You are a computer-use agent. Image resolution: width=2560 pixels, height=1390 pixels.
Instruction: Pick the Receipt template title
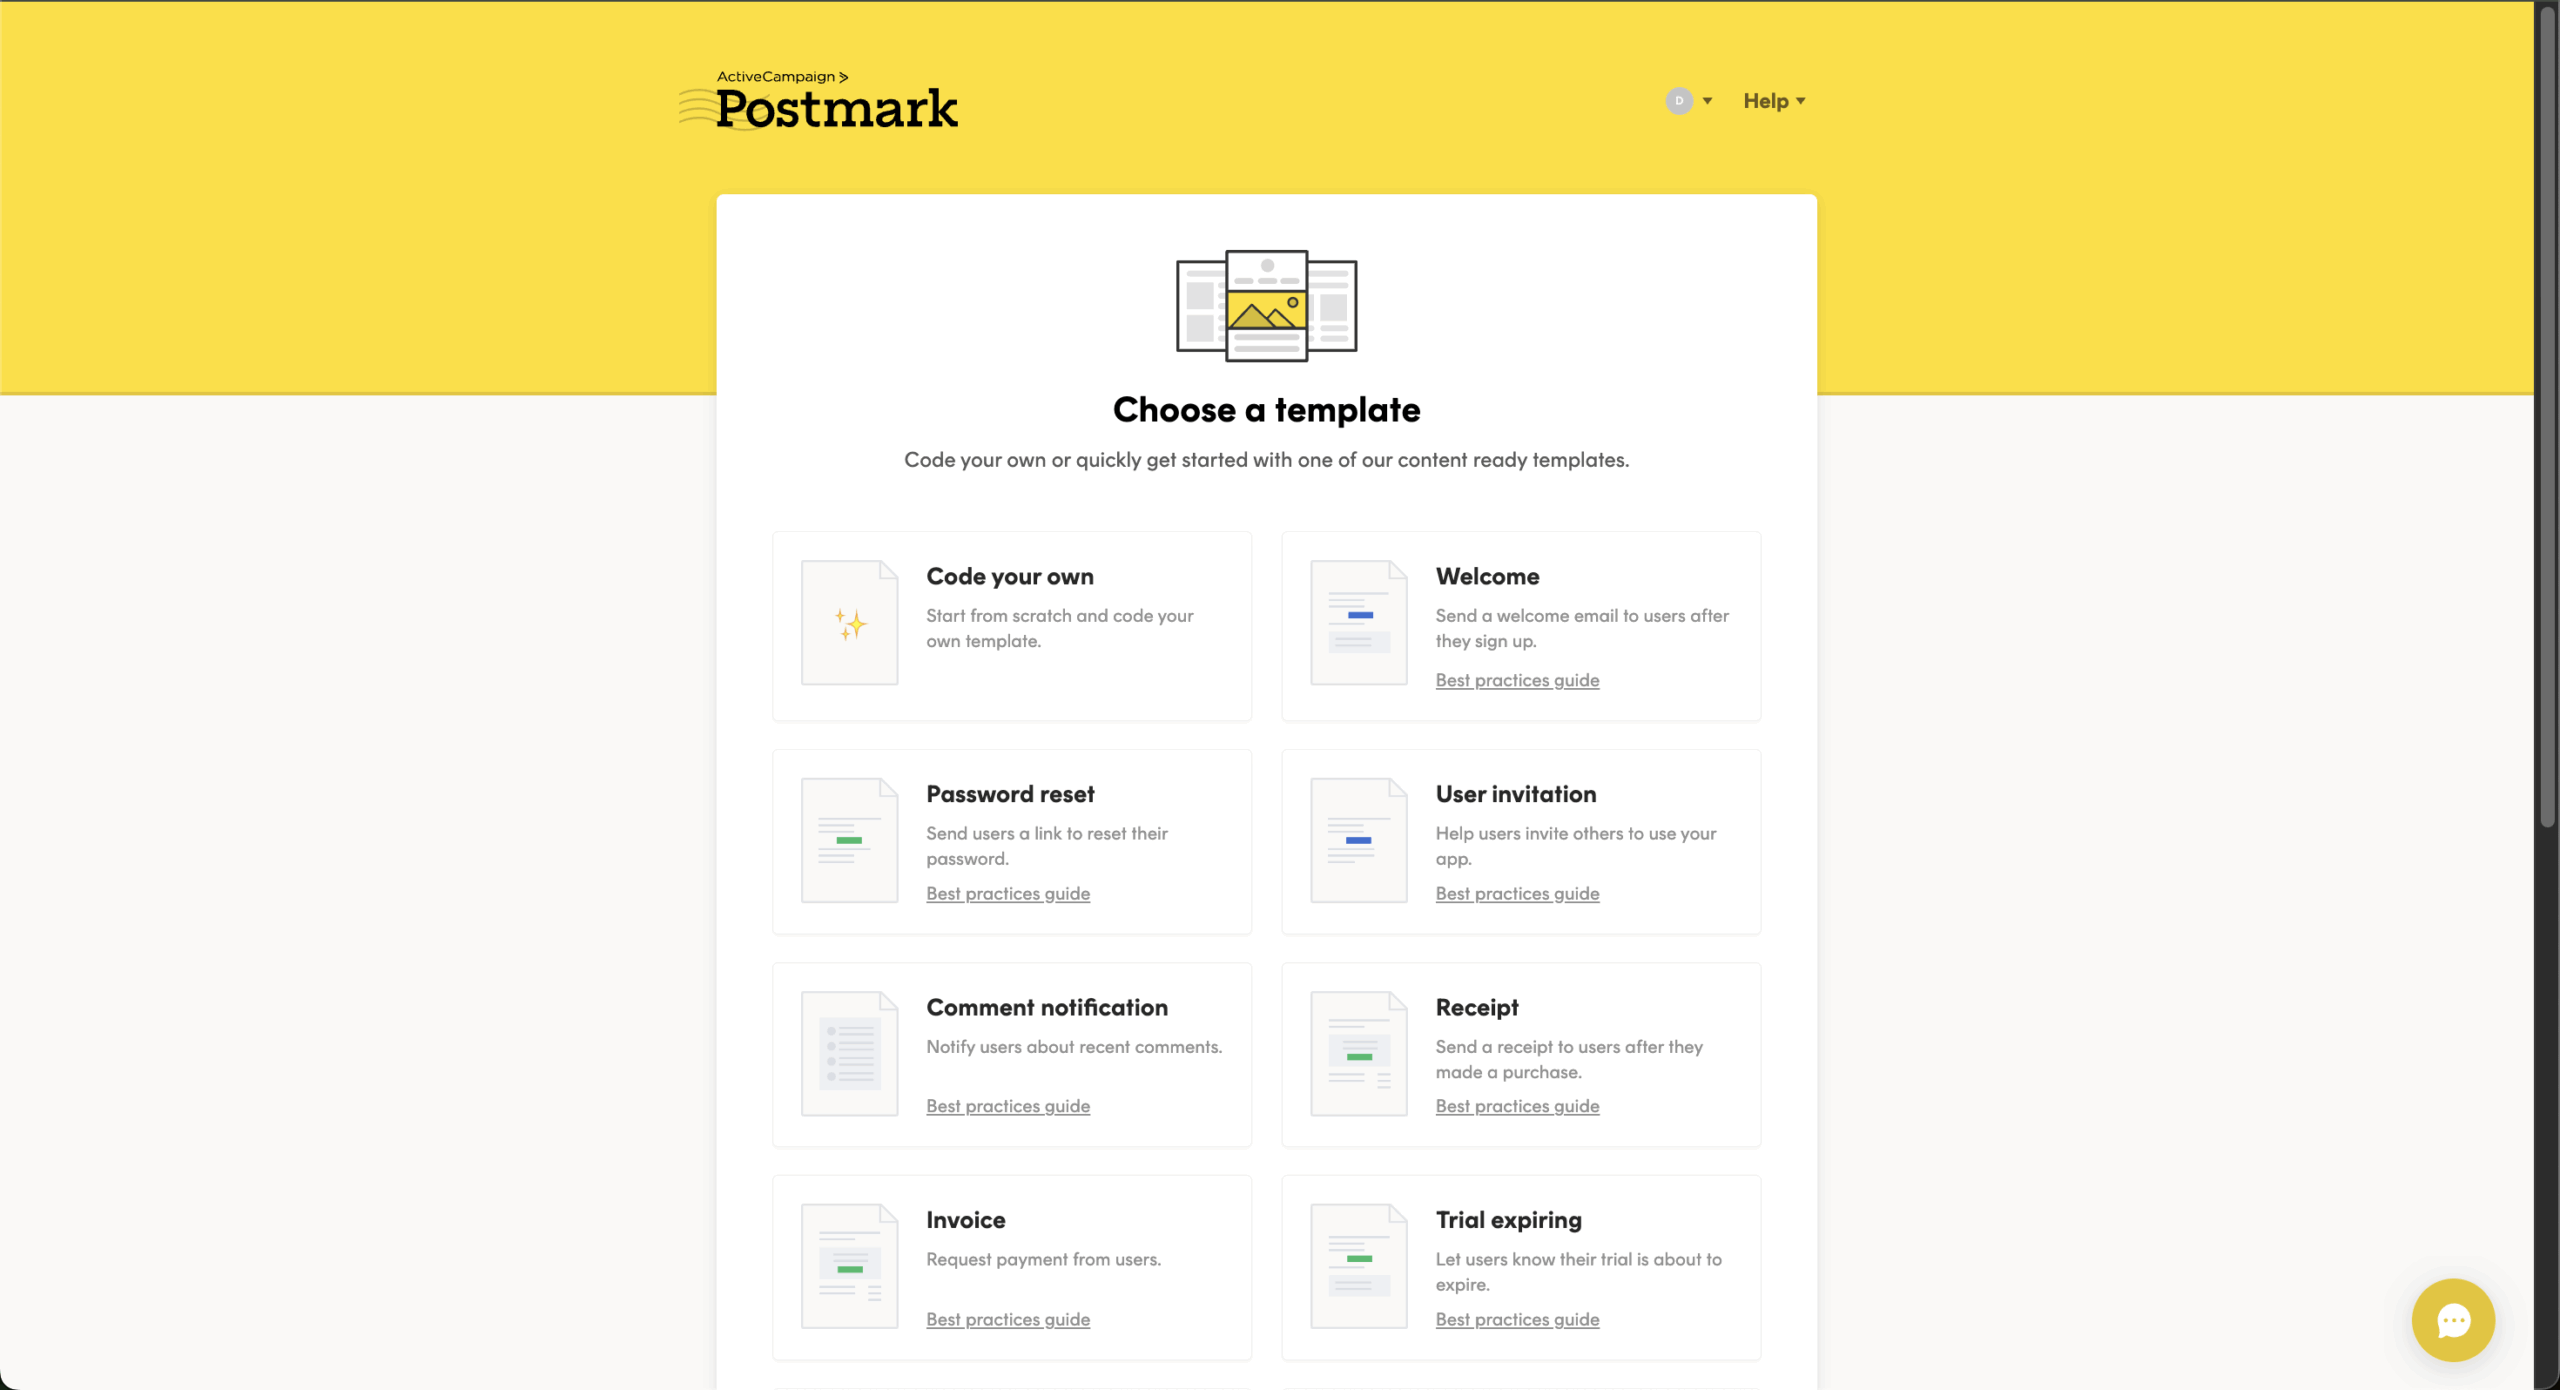pos(1477,1008)
